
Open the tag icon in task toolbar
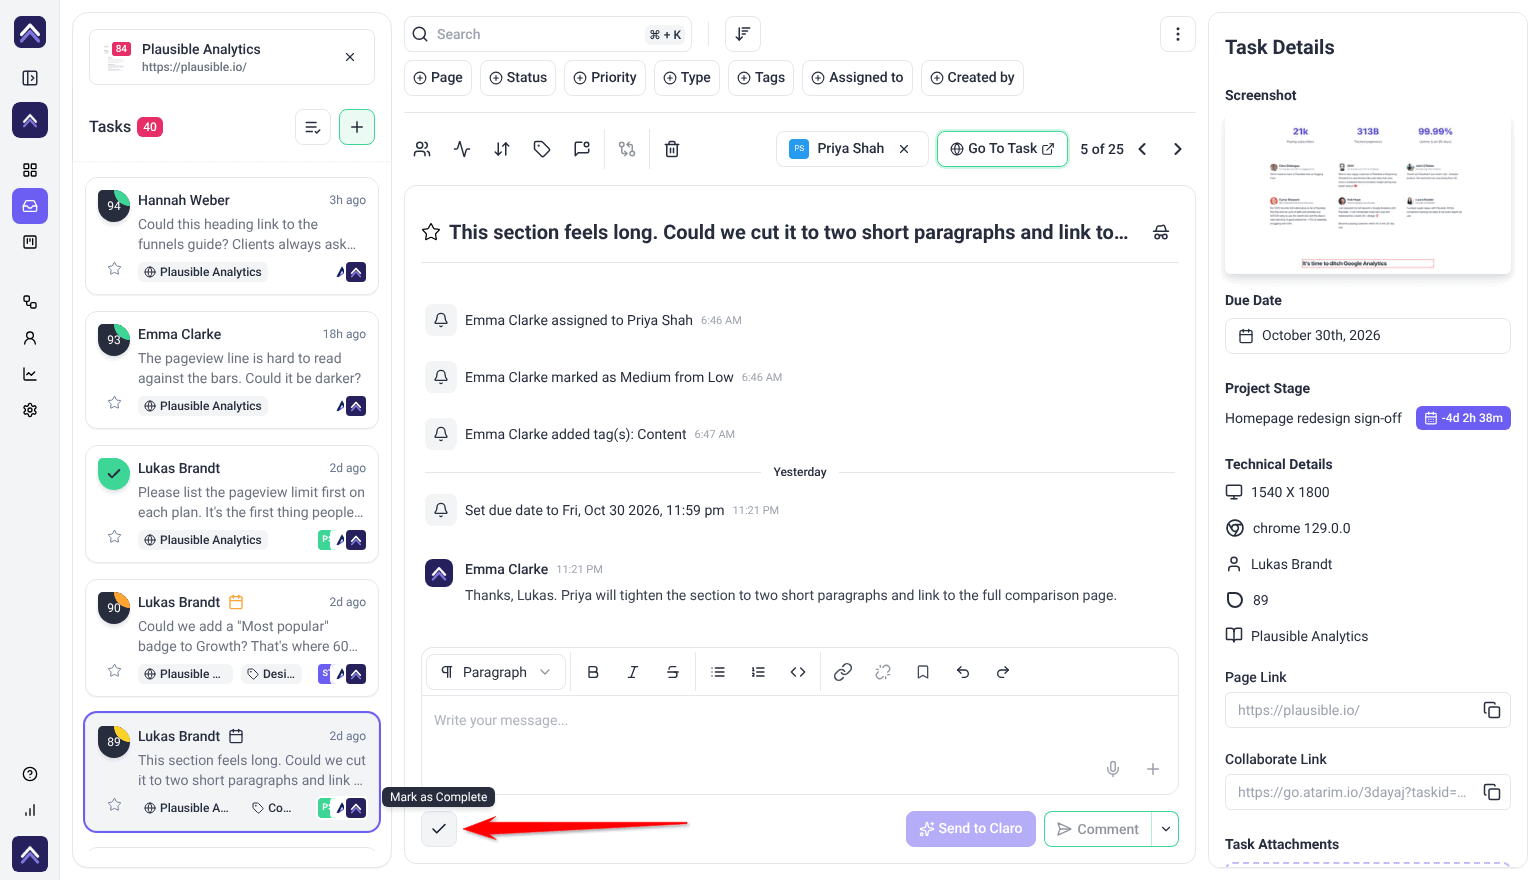point(542,149)
